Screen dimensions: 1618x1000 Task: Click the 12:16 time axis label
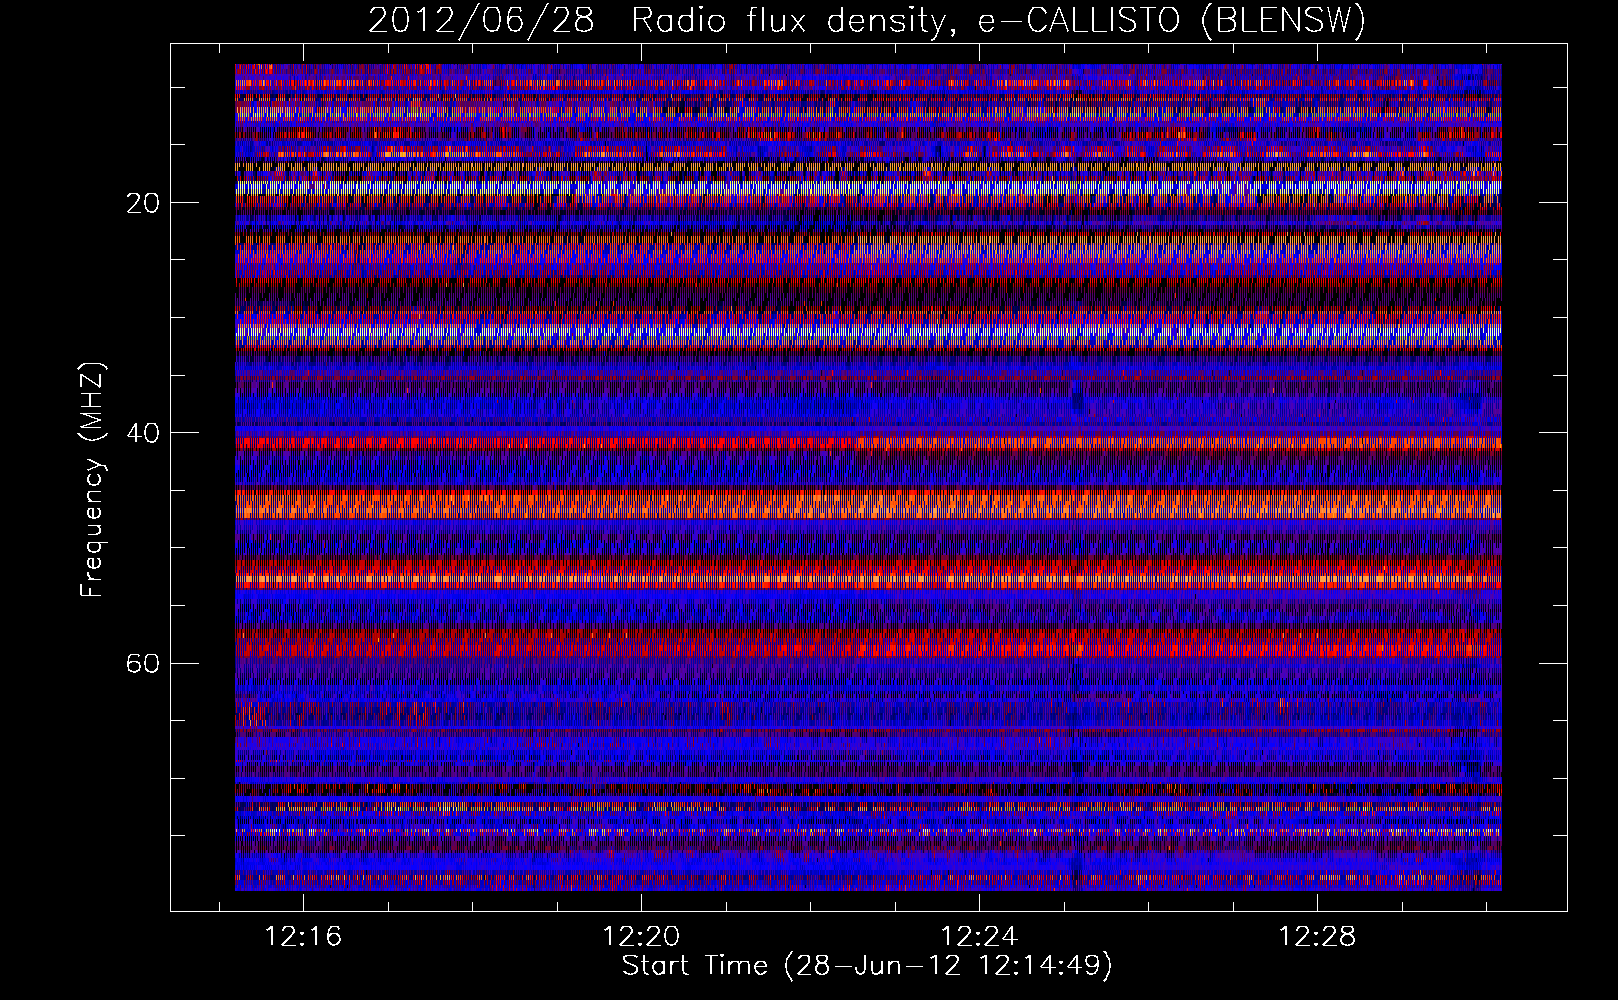tap(303, 936)
